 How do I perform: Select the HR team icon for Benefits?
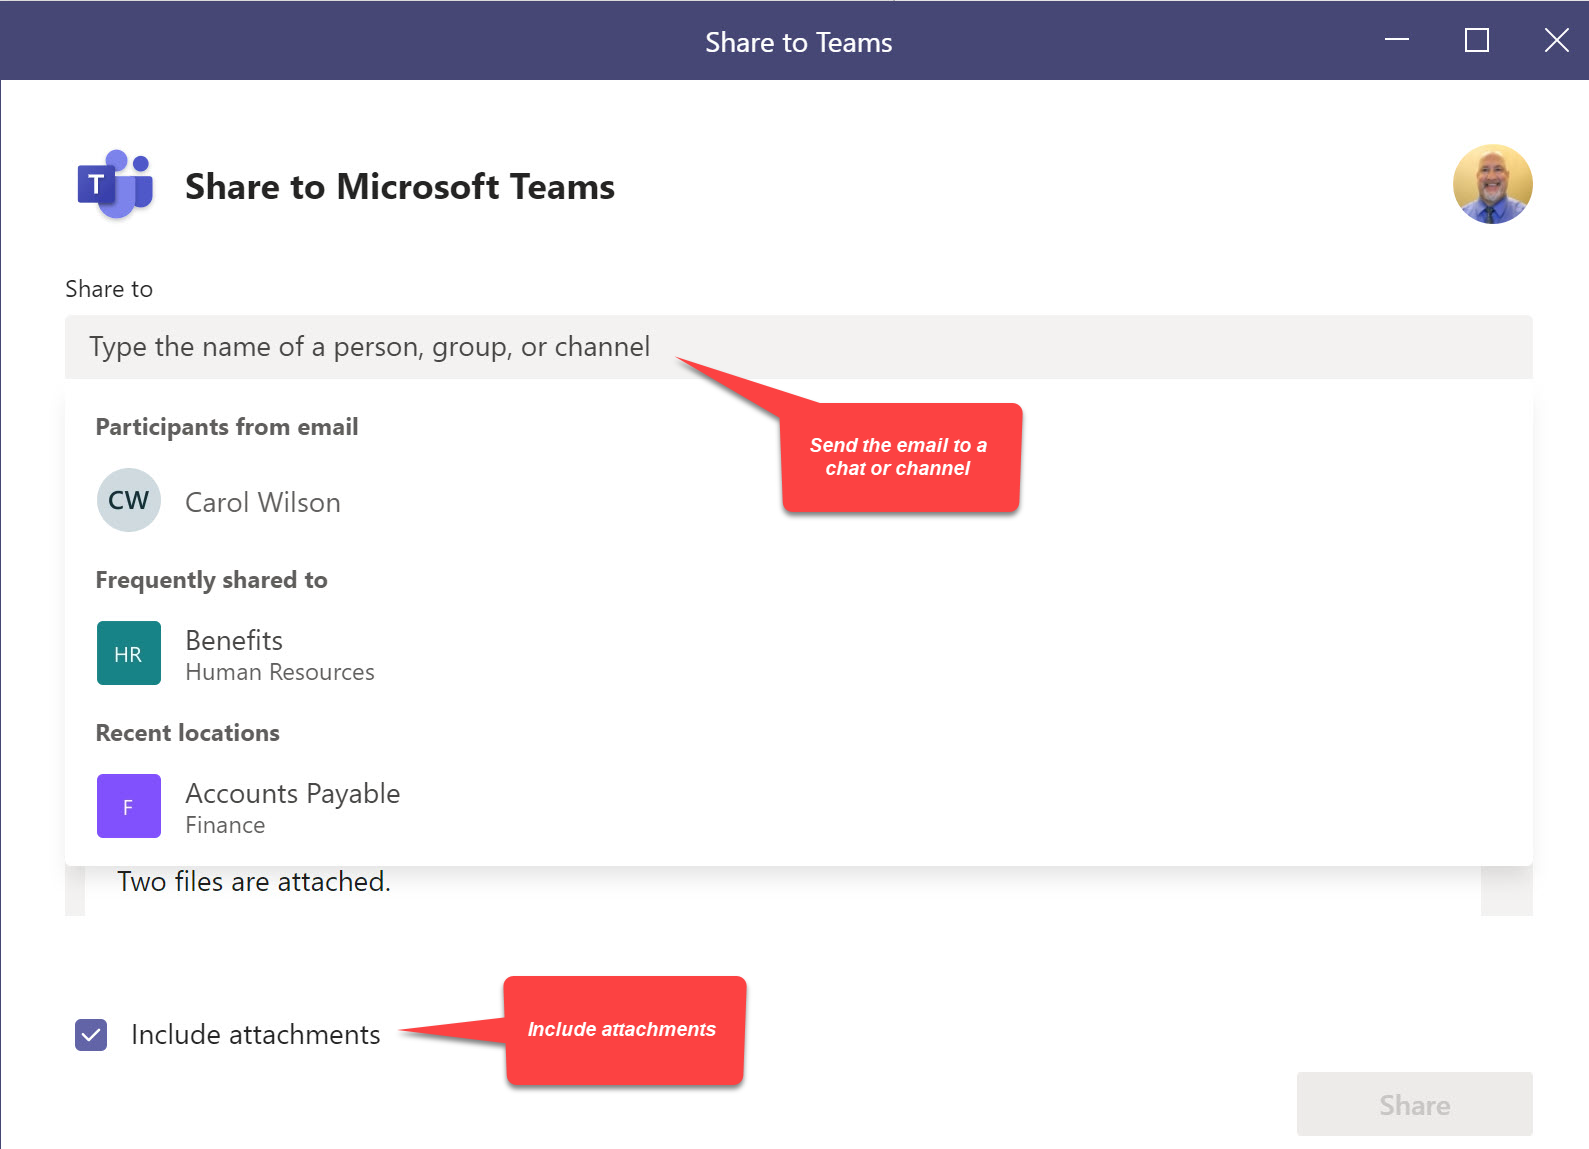click(x=128, y=653)
